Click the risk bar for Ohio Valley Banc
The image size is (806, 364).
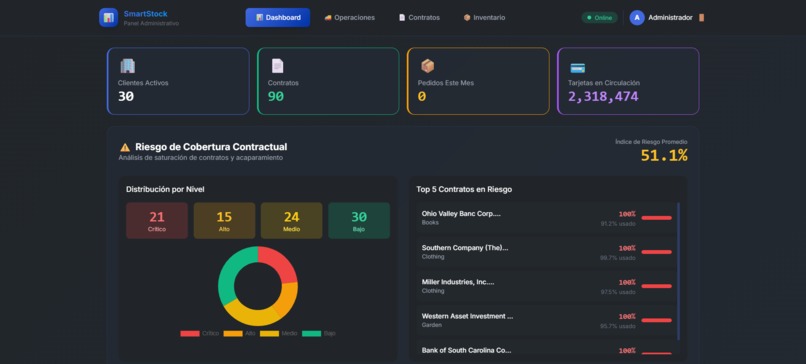(x=656, y=218)
